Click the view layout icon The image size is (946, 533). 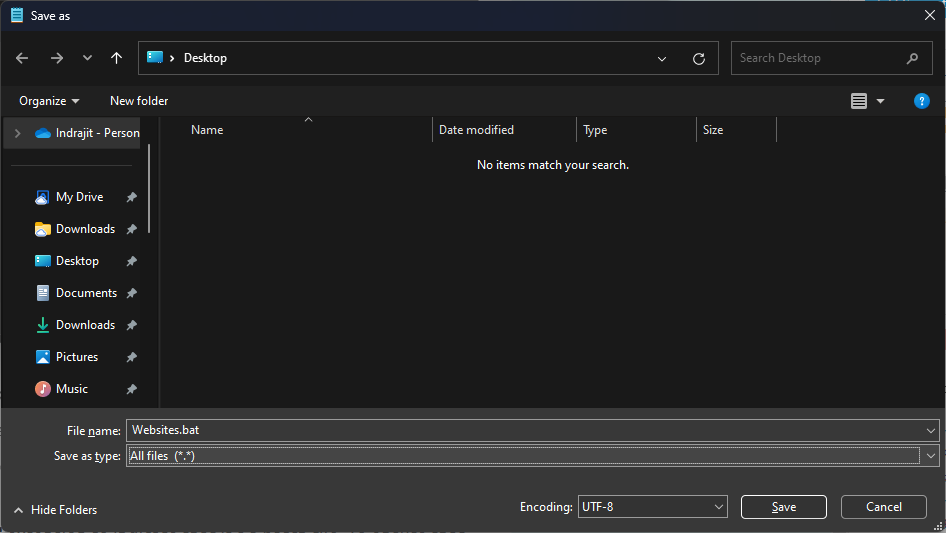859,101
